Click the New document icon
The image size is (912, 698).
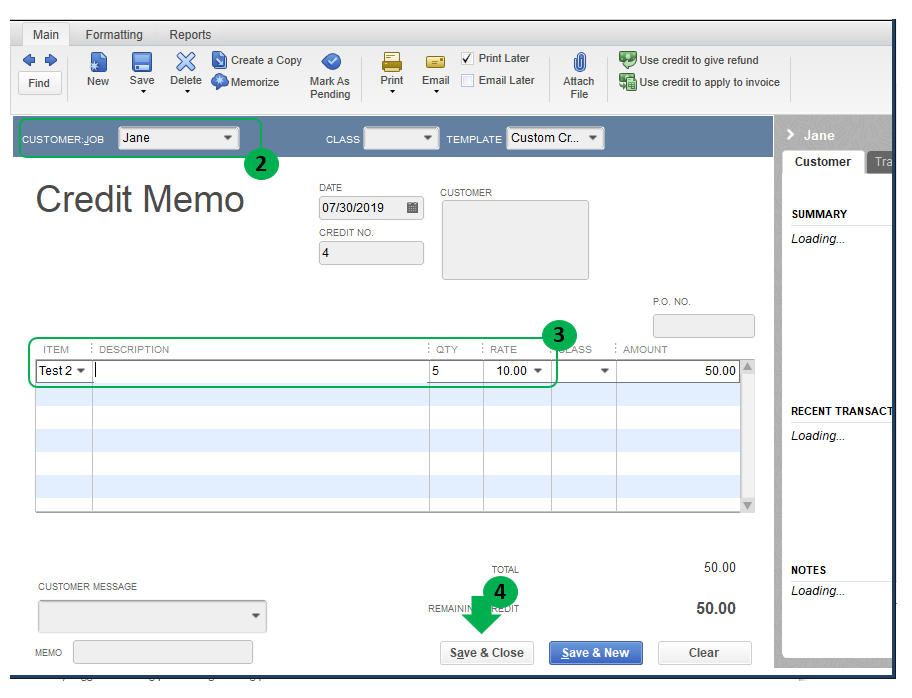pyautogui.click(x=98, y=62)
